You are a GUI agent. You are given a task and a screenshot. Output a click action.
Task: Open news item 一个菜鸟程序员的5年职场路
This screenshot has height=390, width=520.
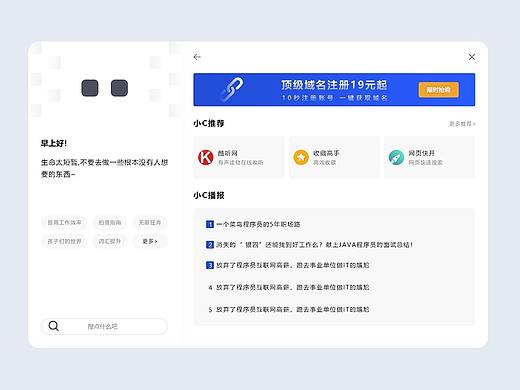point(258,224)
